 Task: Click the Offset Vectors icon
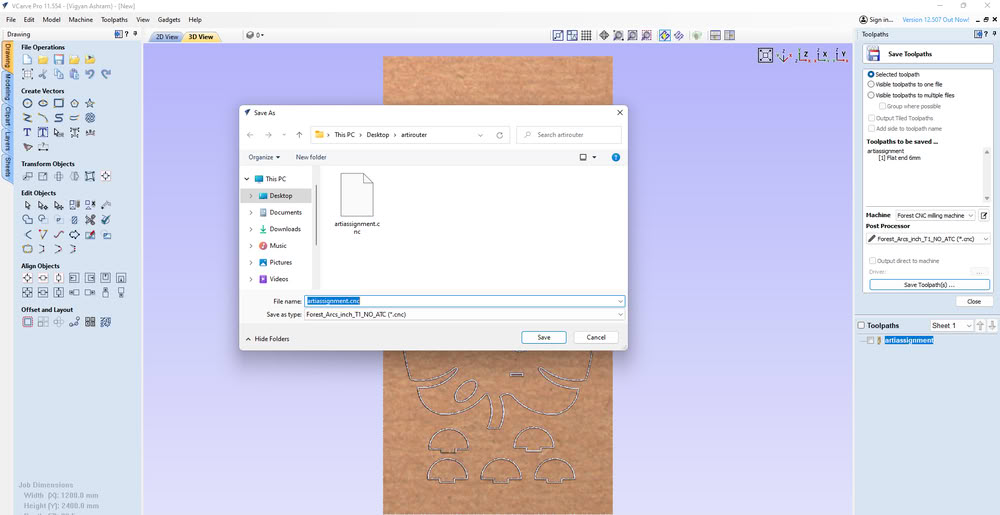click(x=27, y=322)
